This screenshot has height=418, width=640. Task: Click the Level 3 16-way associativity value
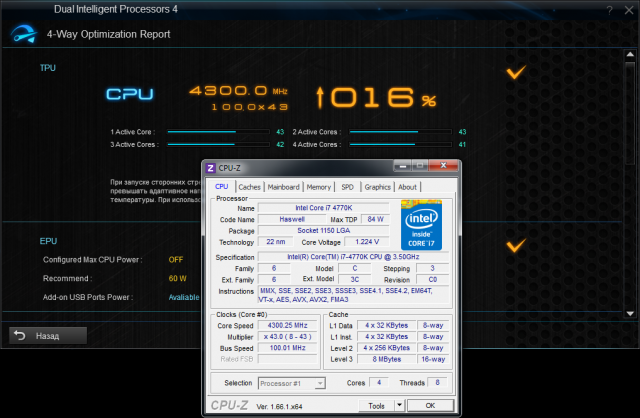433,359
